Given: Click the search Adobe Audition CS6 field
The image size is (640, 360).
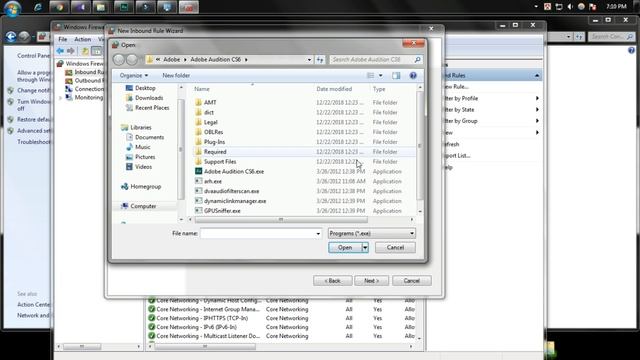Looking at the screenshot, I should point(376,60).
